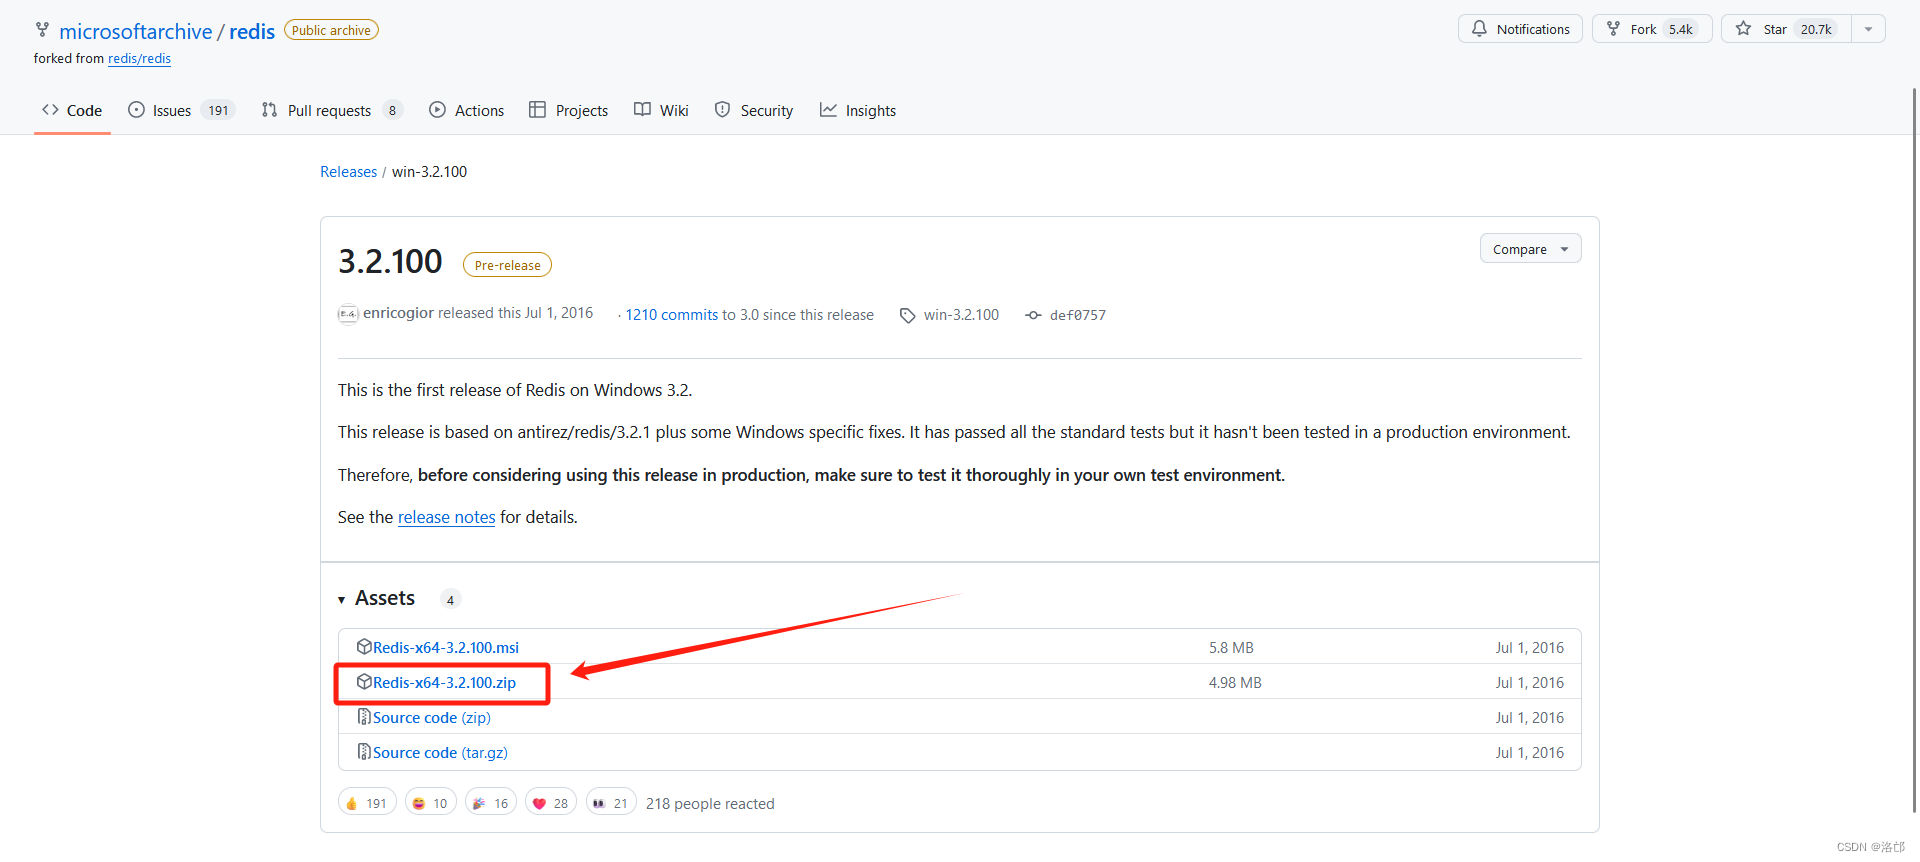Expand the Star lists dropdown arrow

(x=1868, y=29)
